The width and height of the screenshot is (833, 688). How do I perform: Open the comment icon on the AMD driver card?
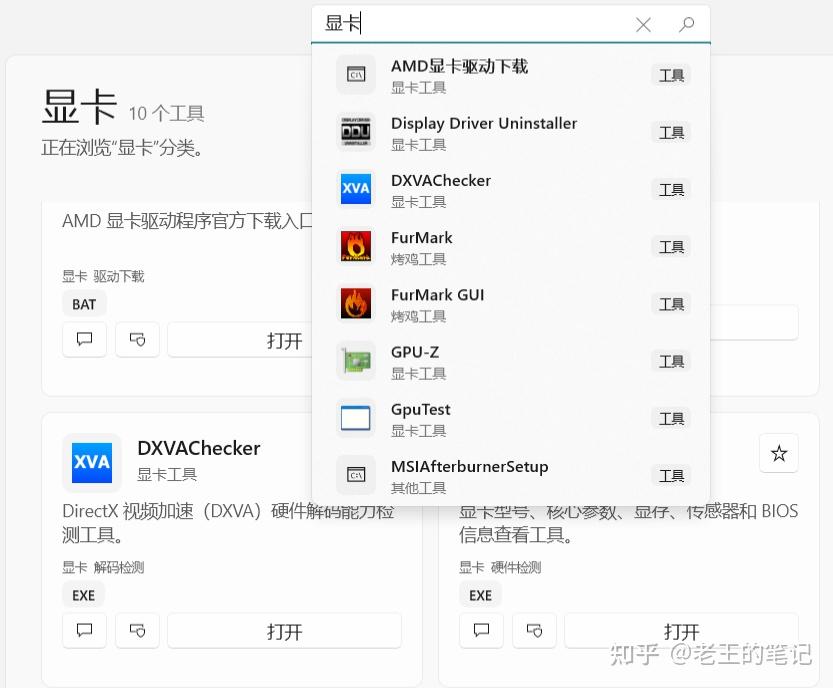pyautogui.click(x=84, y=339)
